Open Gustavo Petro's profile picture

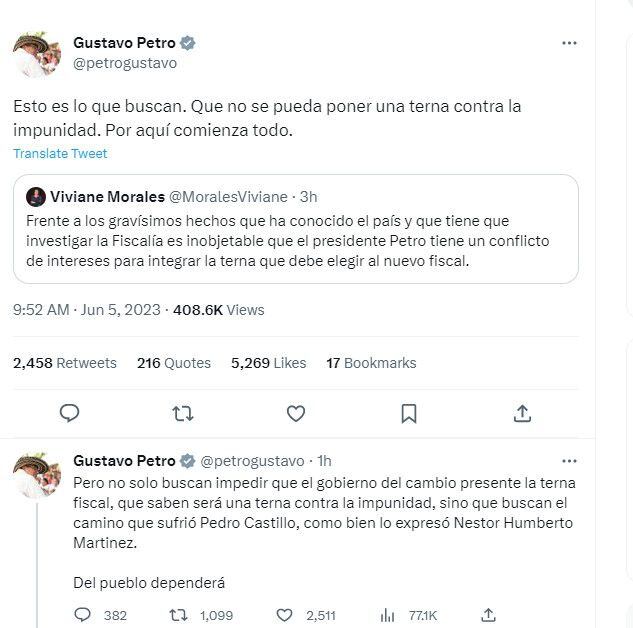point(37,53)
